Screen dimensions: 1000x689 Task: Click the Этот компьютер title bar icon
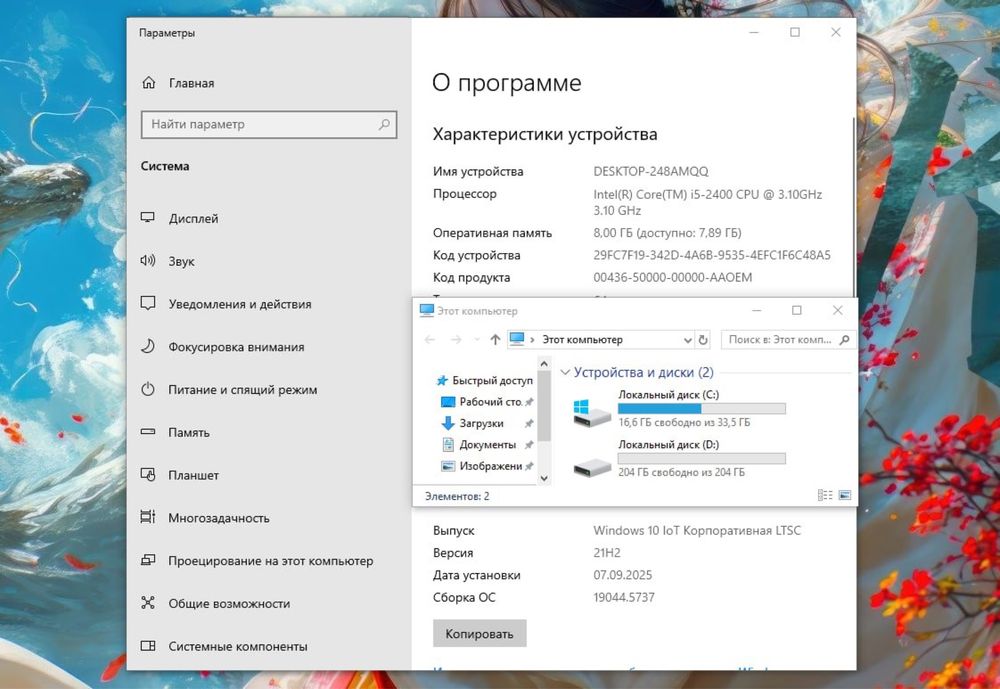pyautogui.click(x=427, y=310)
